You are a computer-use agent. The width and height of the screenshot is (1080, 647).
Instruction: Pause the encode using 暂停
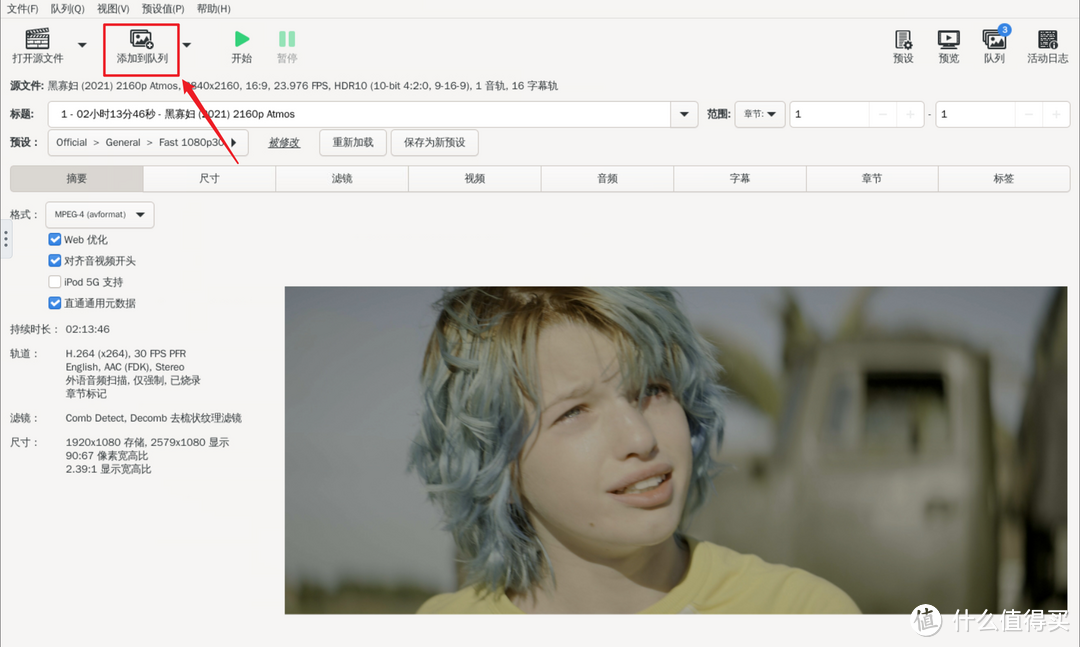click(x=287, y=47)
